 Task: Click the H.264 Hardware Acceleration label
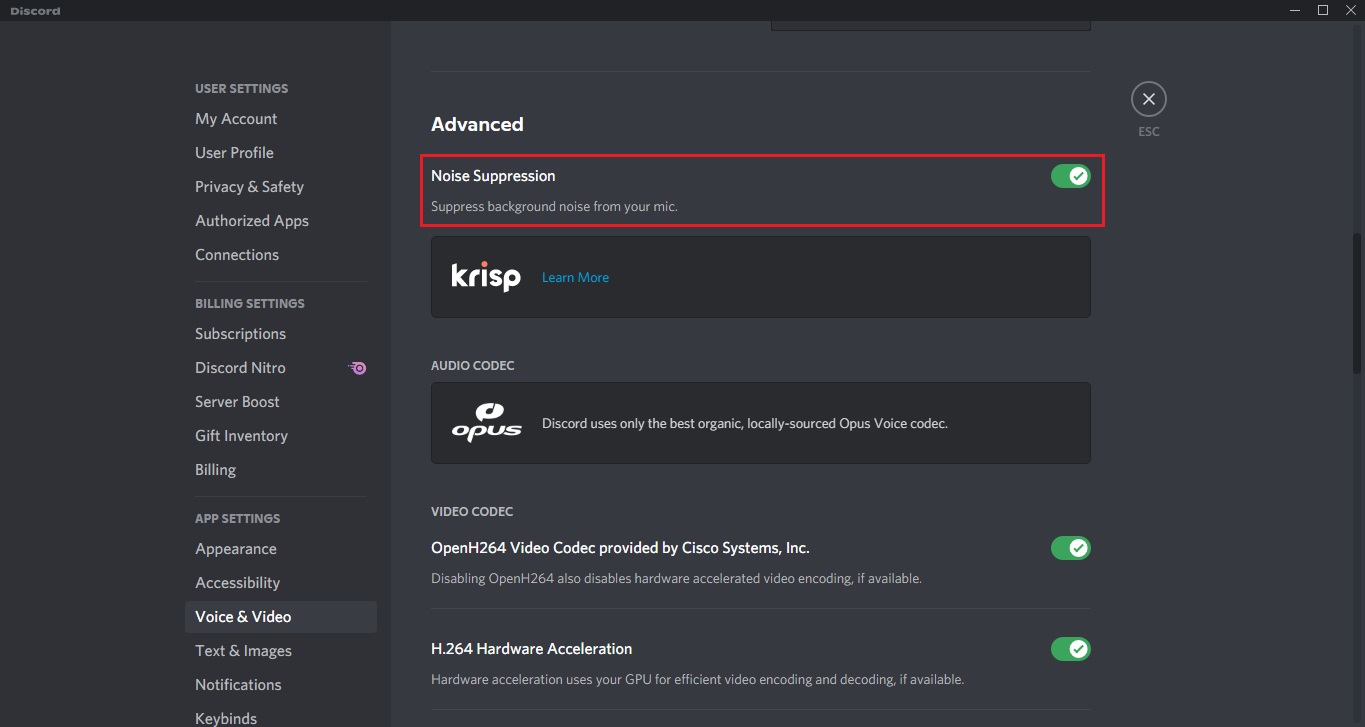tap(531, 649)
